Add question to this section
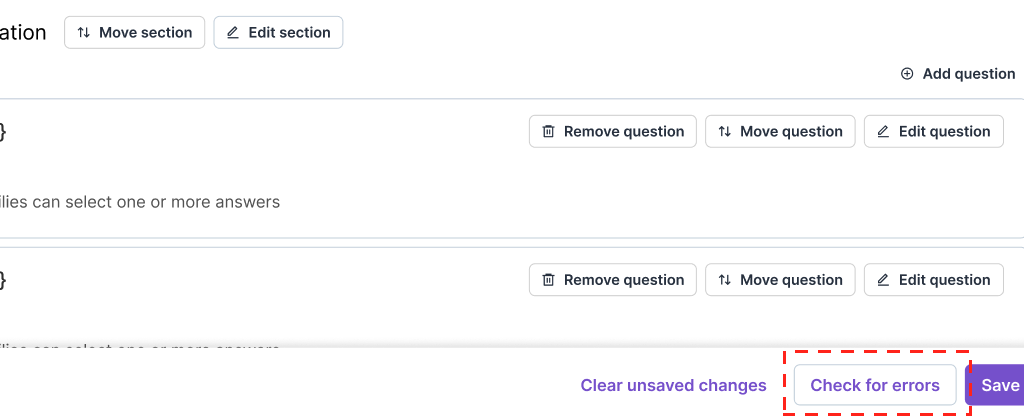 click(x=958, y=74)
